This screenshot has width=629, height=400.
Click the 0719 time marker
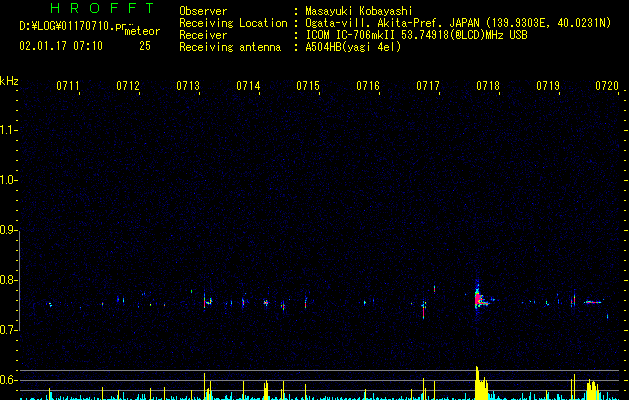548,86
